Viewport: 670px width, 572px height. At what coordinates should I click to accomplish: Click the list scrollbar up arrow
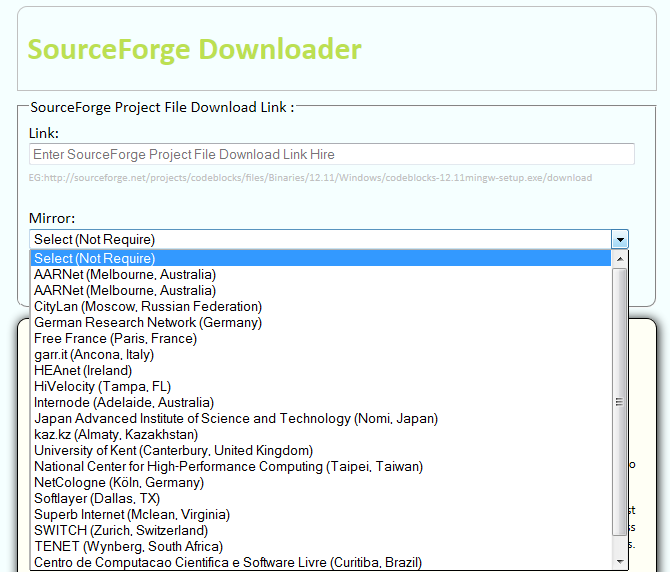620,259
